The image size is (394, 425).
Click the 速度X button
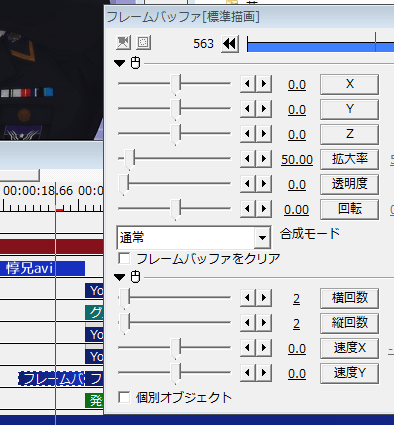pyautogui.click(x=349, y=348)
